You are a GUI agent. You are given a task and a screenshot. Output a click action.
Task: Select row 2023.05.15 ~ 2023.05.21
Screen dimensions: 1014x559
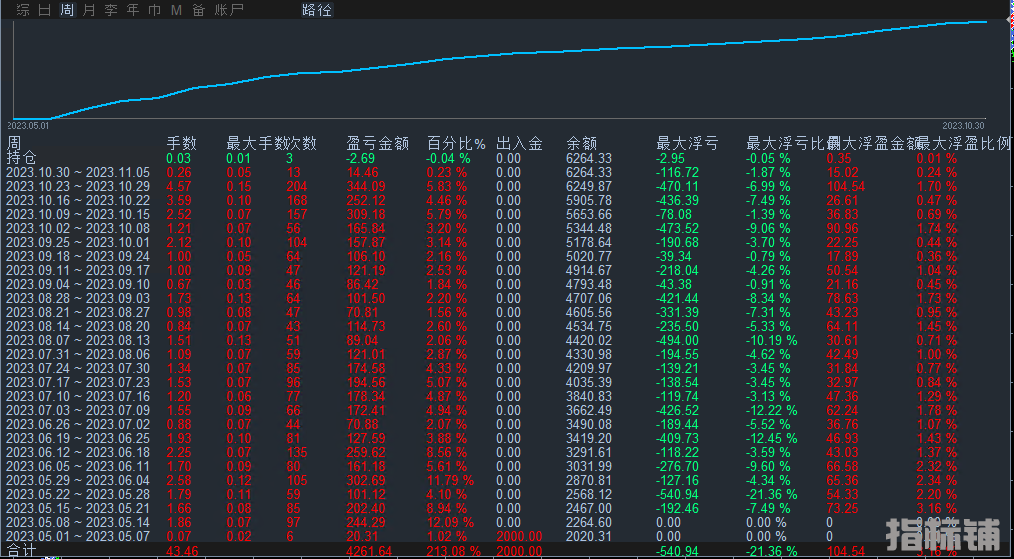point(78,509)
